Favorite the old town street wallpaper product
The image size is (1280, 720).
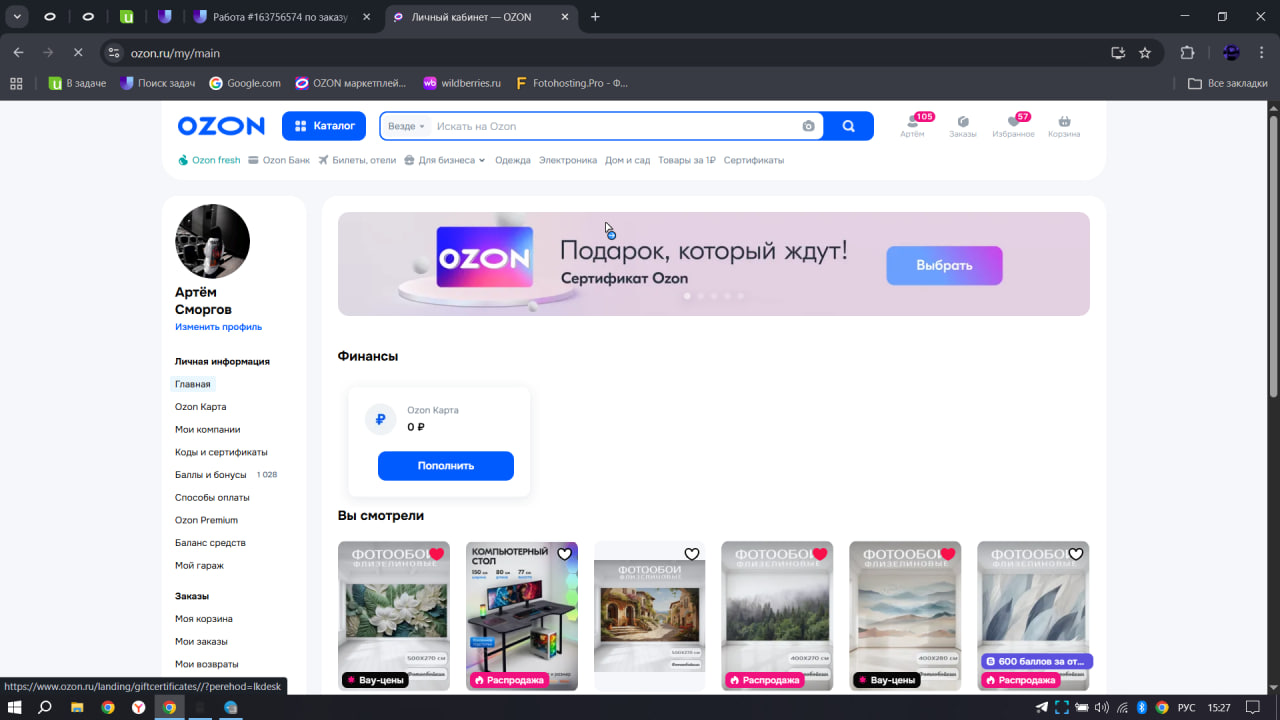click(692, 554)
